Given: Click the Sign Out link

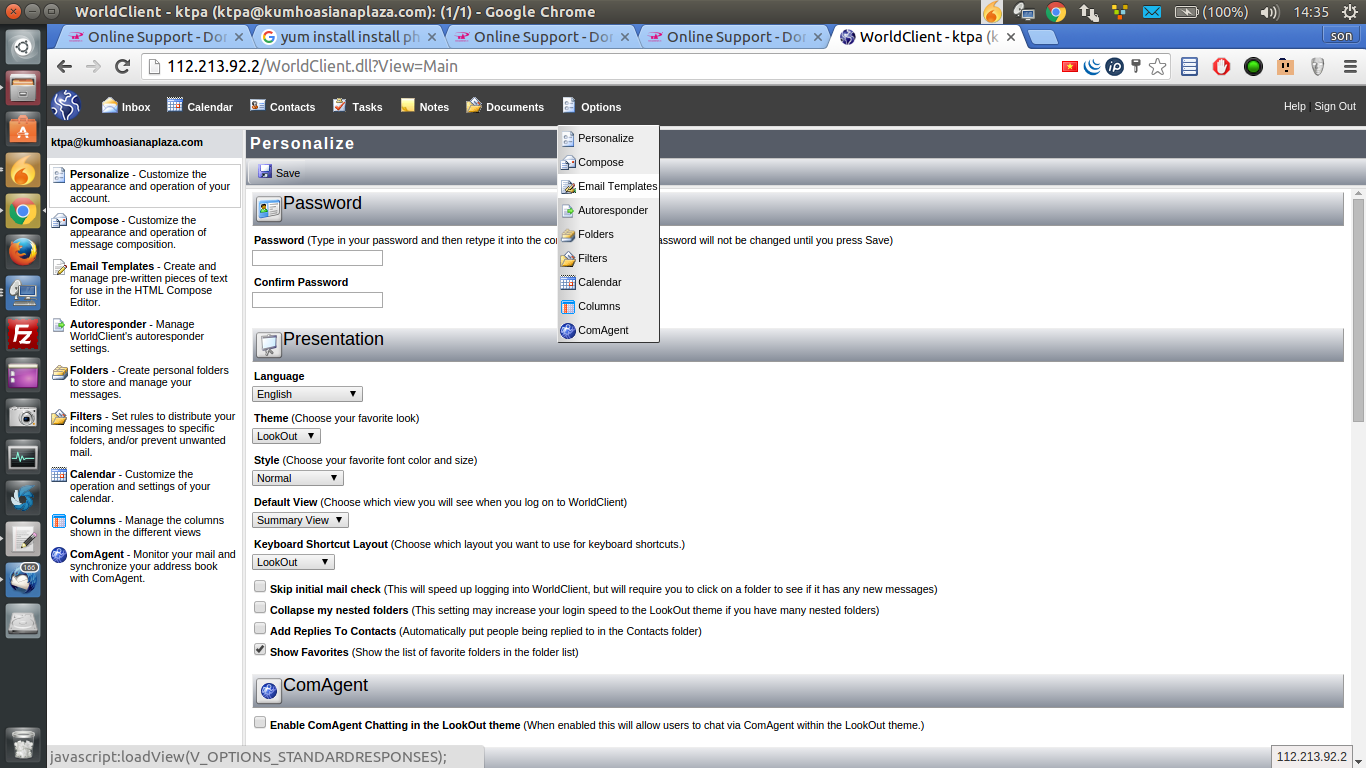Looking at the screenshot, I should pyautogui.click(x=1335, y=106).
